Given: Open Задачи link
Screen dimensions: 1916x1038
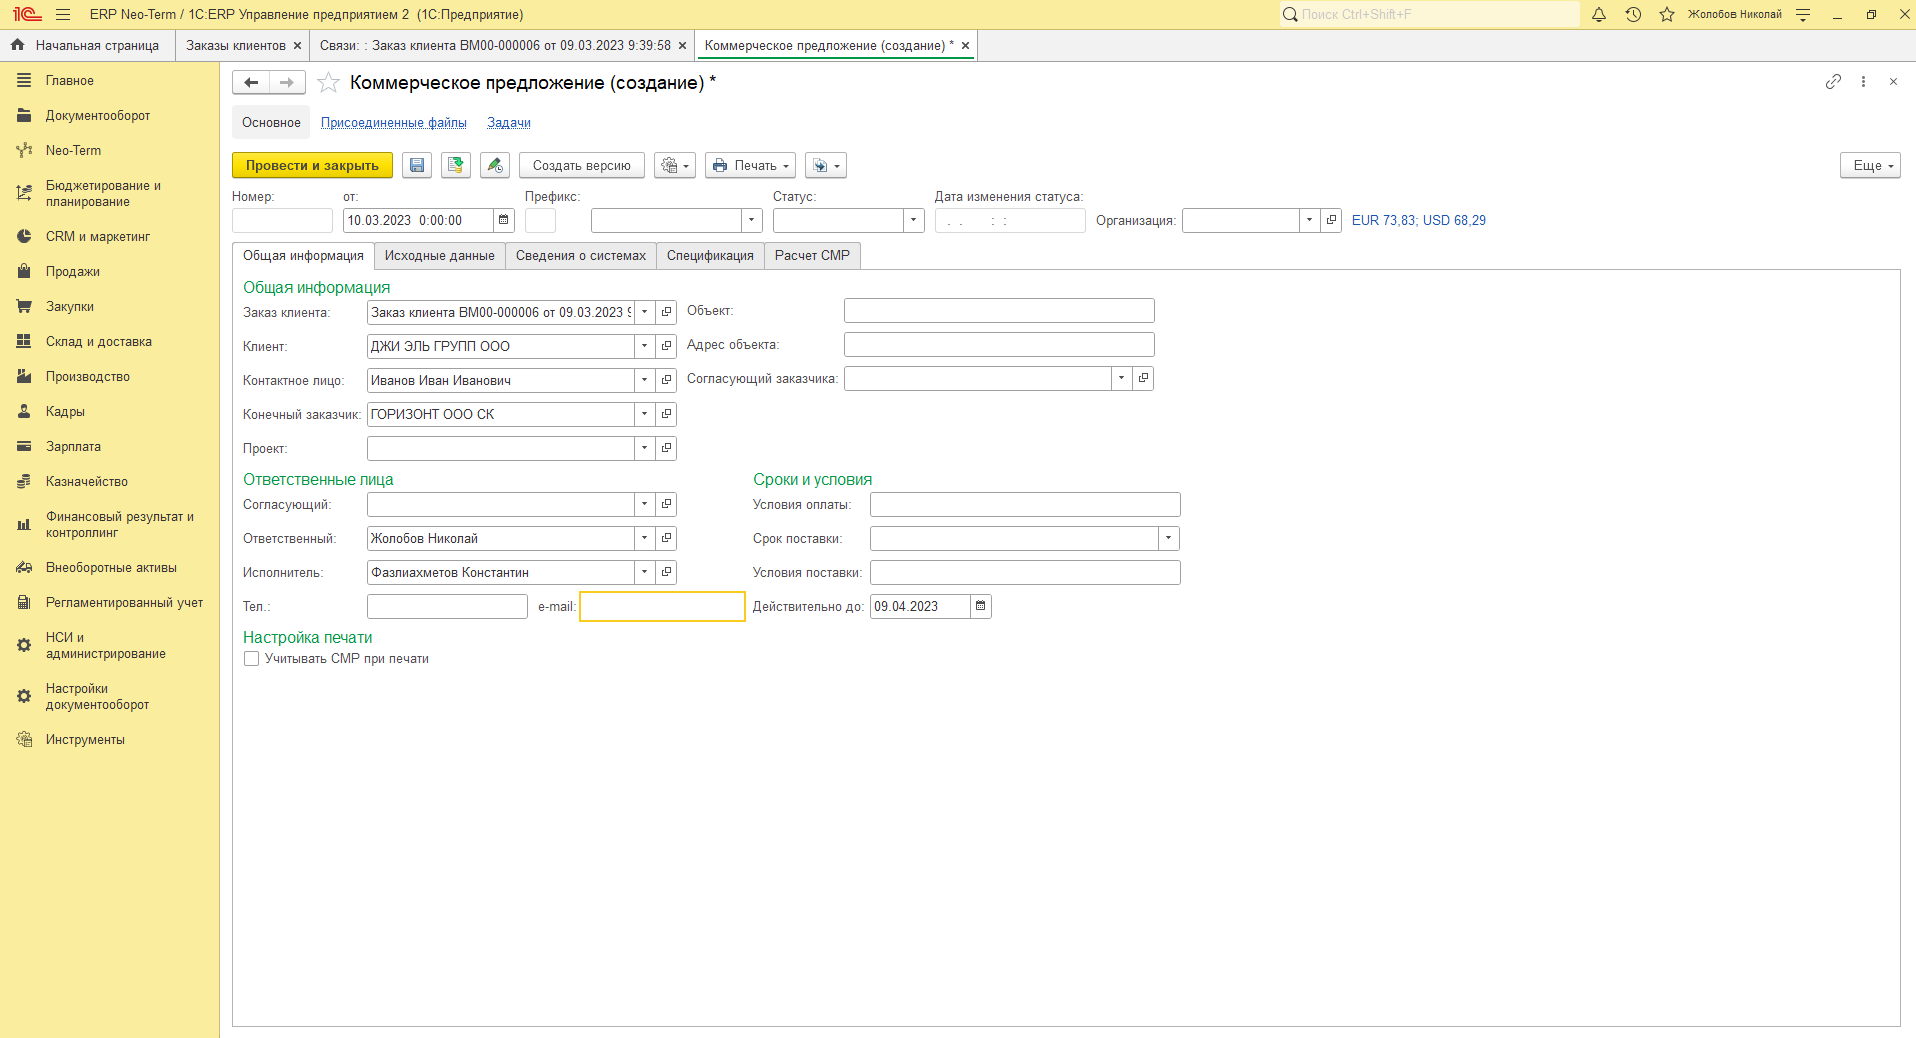Looking at the screenshot, I should (509, 123).
